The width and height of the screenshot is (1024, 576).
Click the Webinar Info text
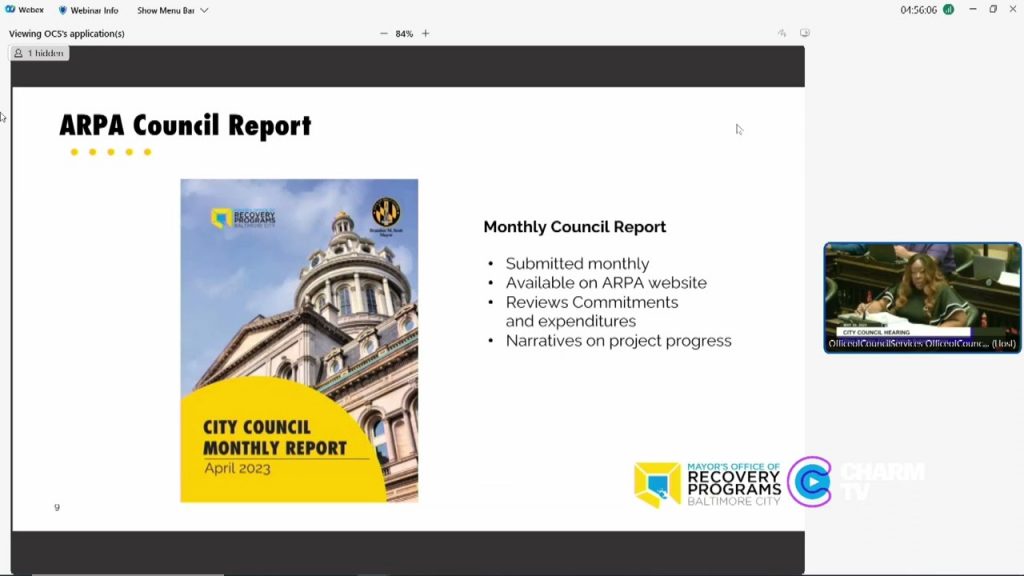[95, 10]
